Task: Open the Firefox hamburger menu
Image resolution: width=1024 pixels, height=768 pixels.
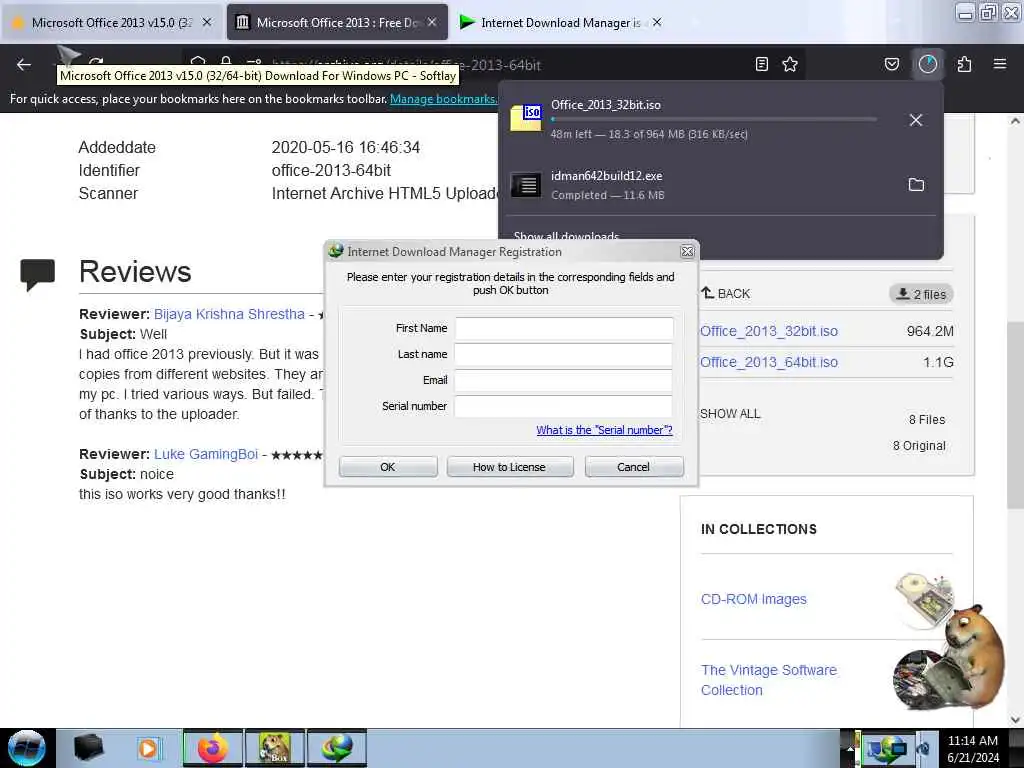Action: coord(1000,64)
